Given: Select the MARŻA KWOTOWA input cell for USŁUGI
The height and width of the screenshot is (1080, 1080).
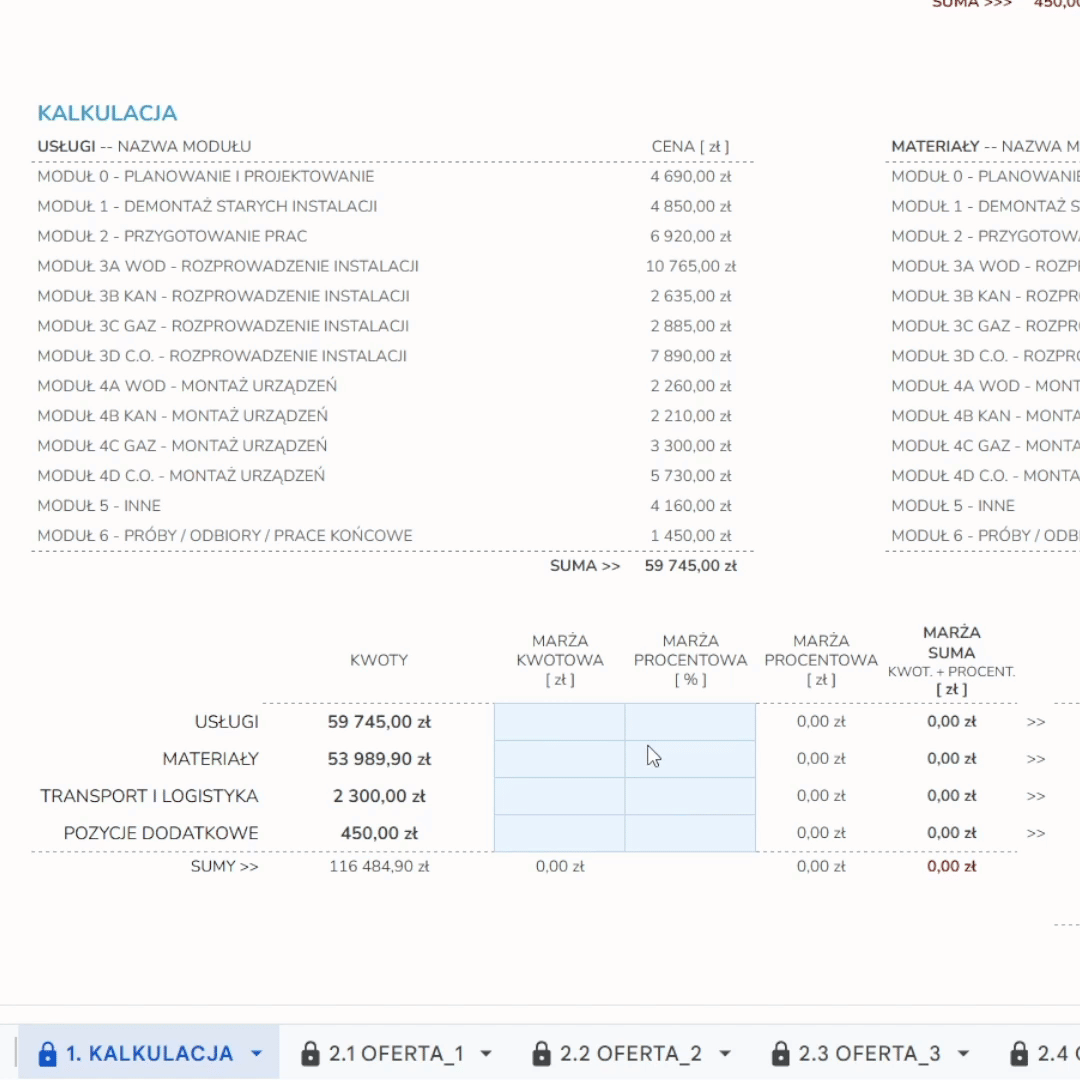Looking at the screenshot, I should pyautogui.click(x=559, y=722).
